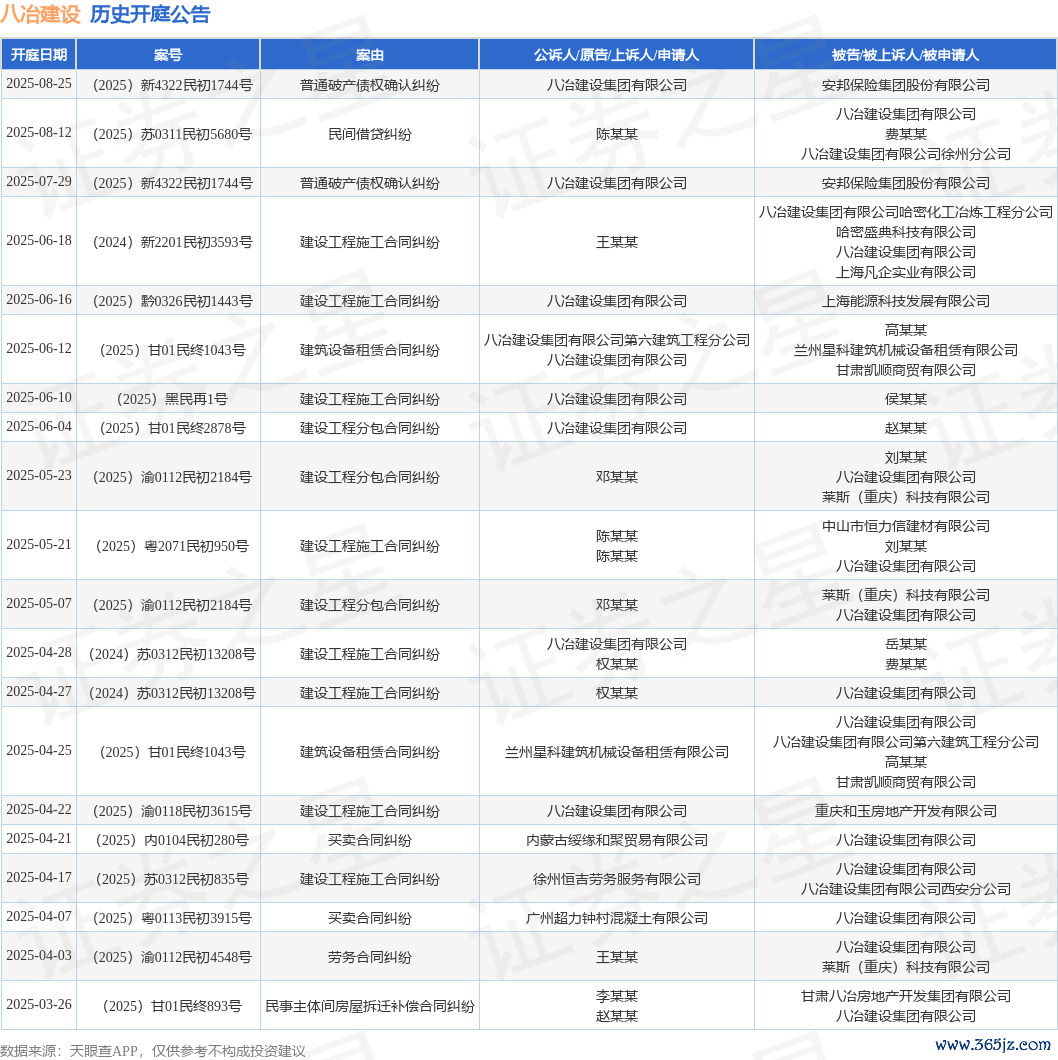Open 中山市恒力信建材有限公司 defendant entry
Image resolution: width=1058 pixels, height=1060 pixels.
(905, 526)
